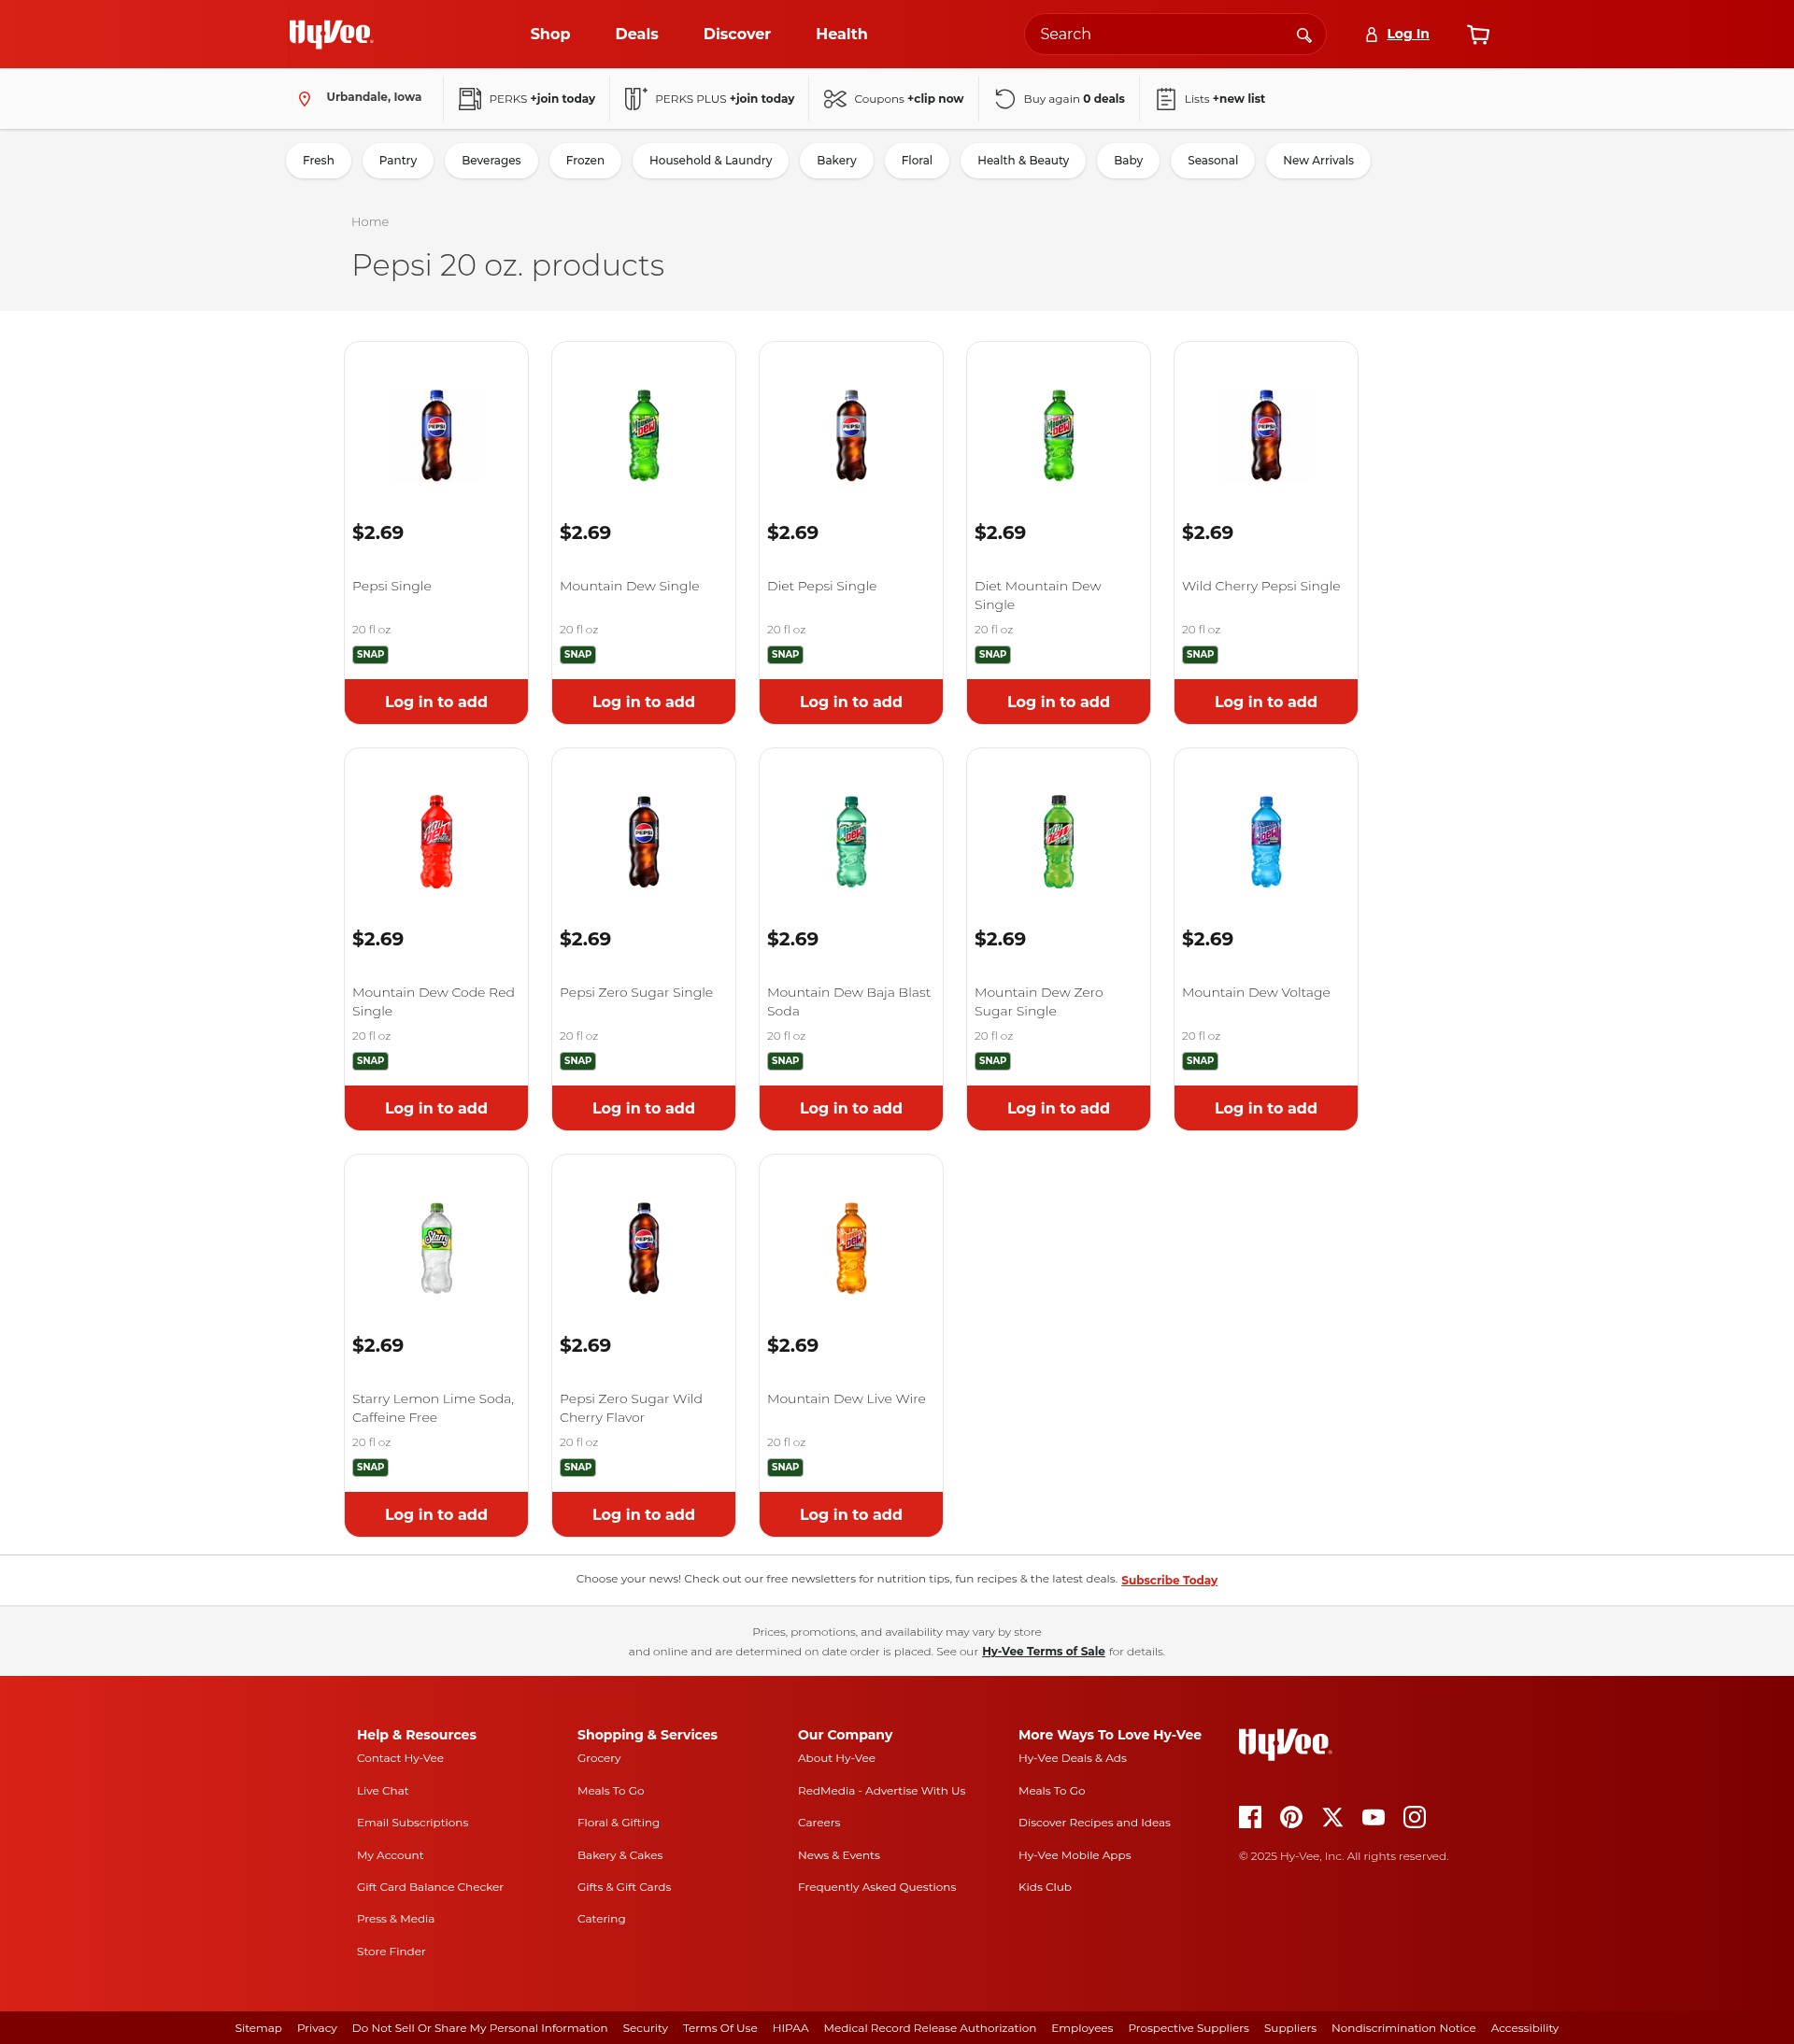Select Household & Laundry category
The height and width of the screenshot is (2044, 1794).
click(x=710, y=160)
